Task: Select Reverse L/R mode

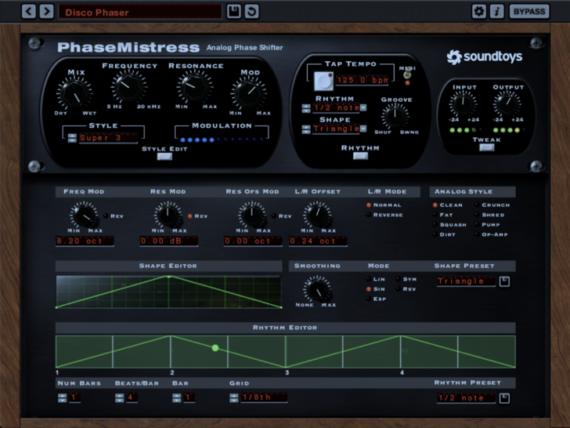Action: click(385, 215)
